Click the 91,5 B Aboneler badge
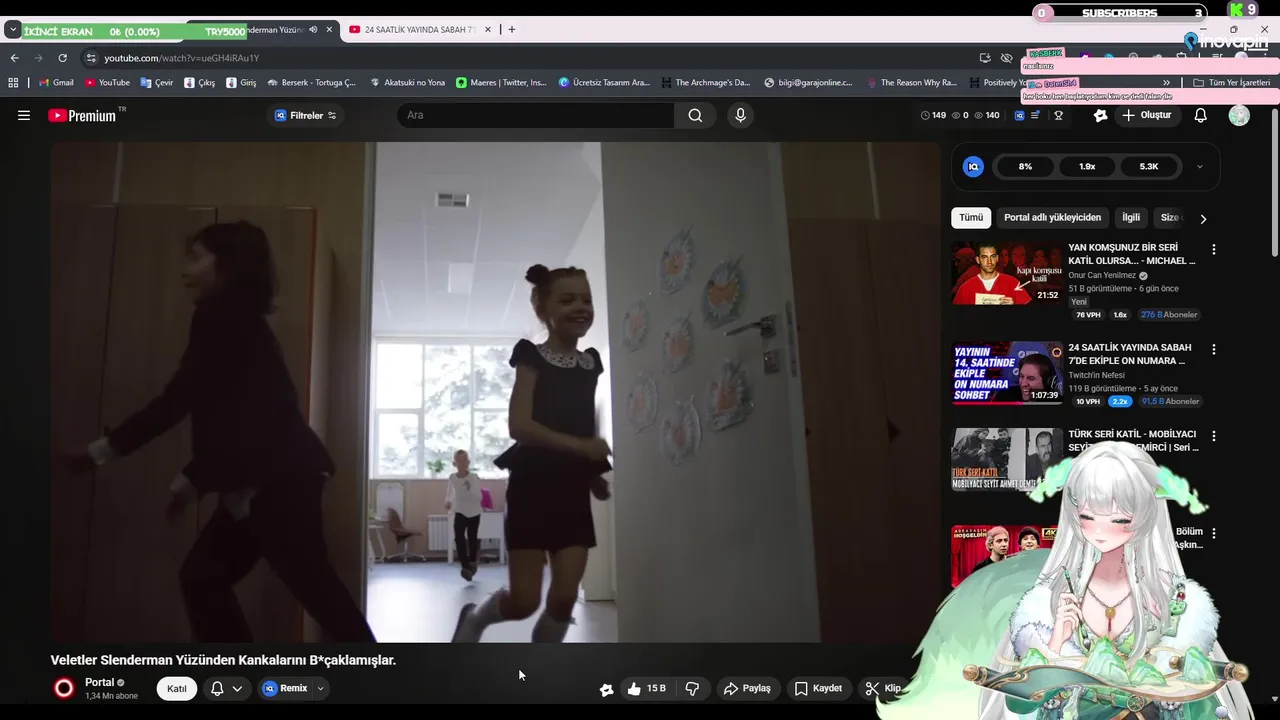Viewport: 1280px width, 720px height. (x=1170, y=402)
